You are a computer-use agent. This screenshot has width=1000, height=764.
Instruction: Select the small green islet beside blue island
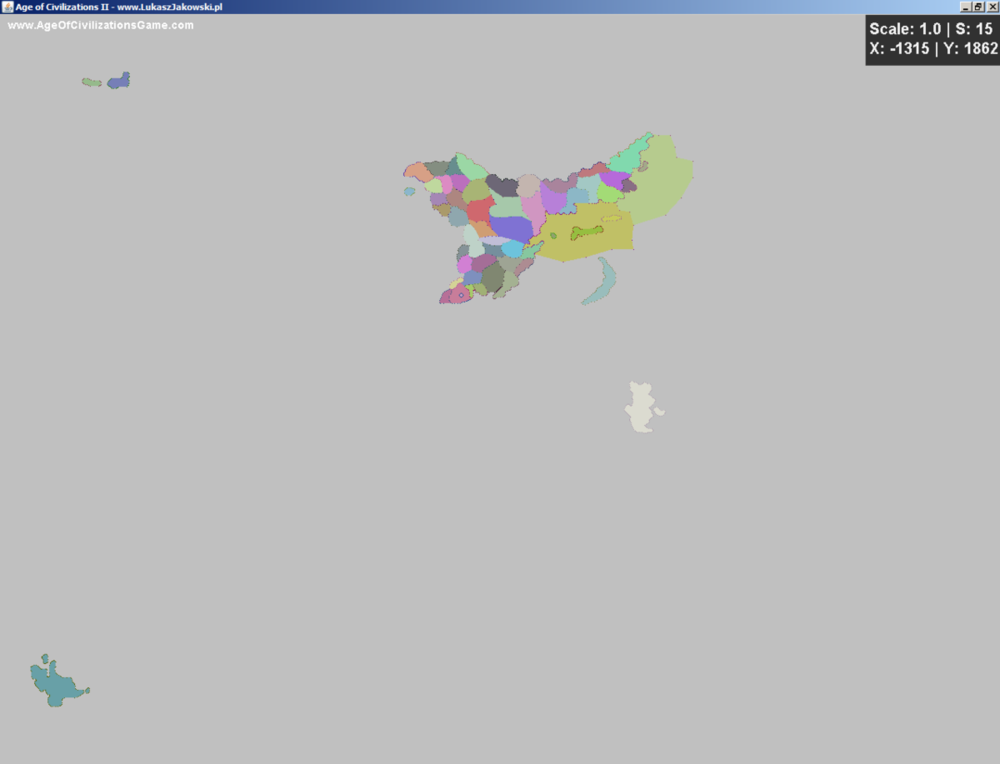(x=92, y=82)
